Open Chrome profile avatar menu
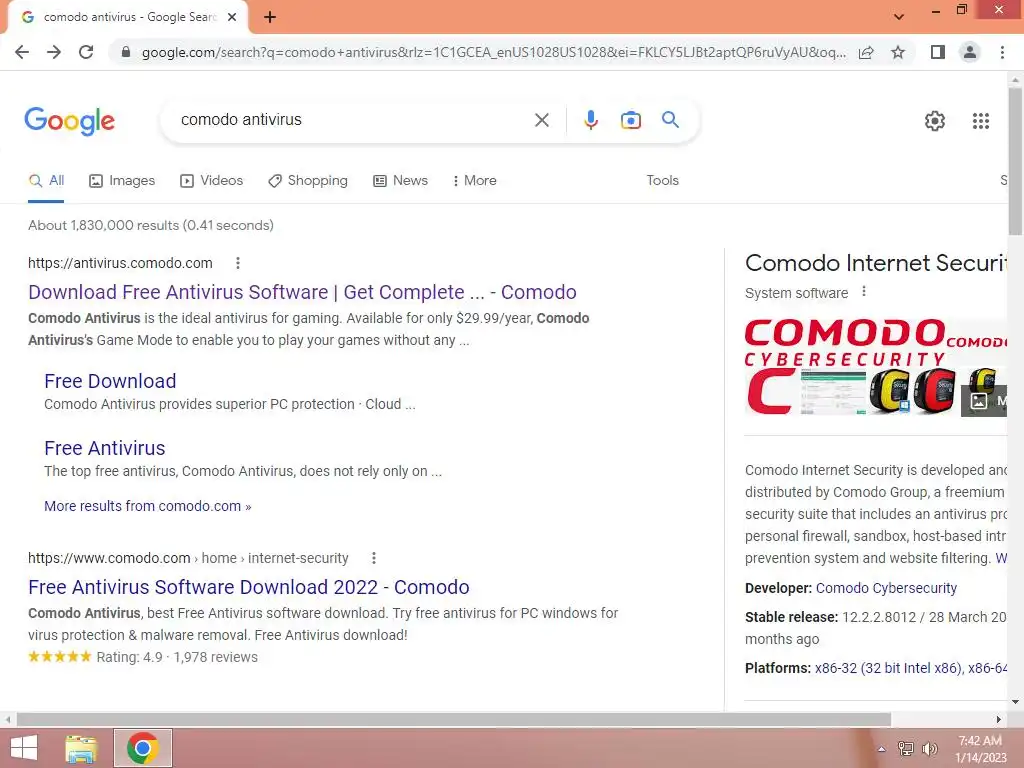The width and height of the screenshot is (1024, 768). (970, 52)
